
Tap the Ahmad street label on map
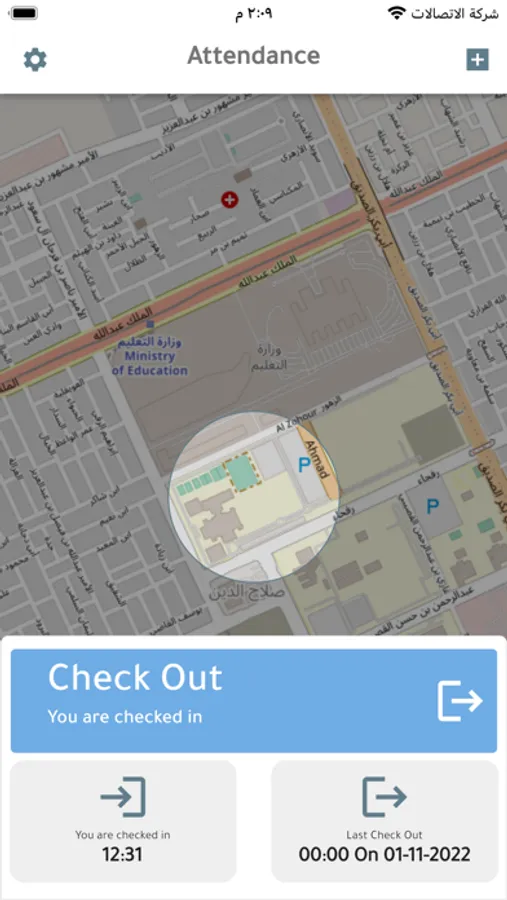(318, 459)
